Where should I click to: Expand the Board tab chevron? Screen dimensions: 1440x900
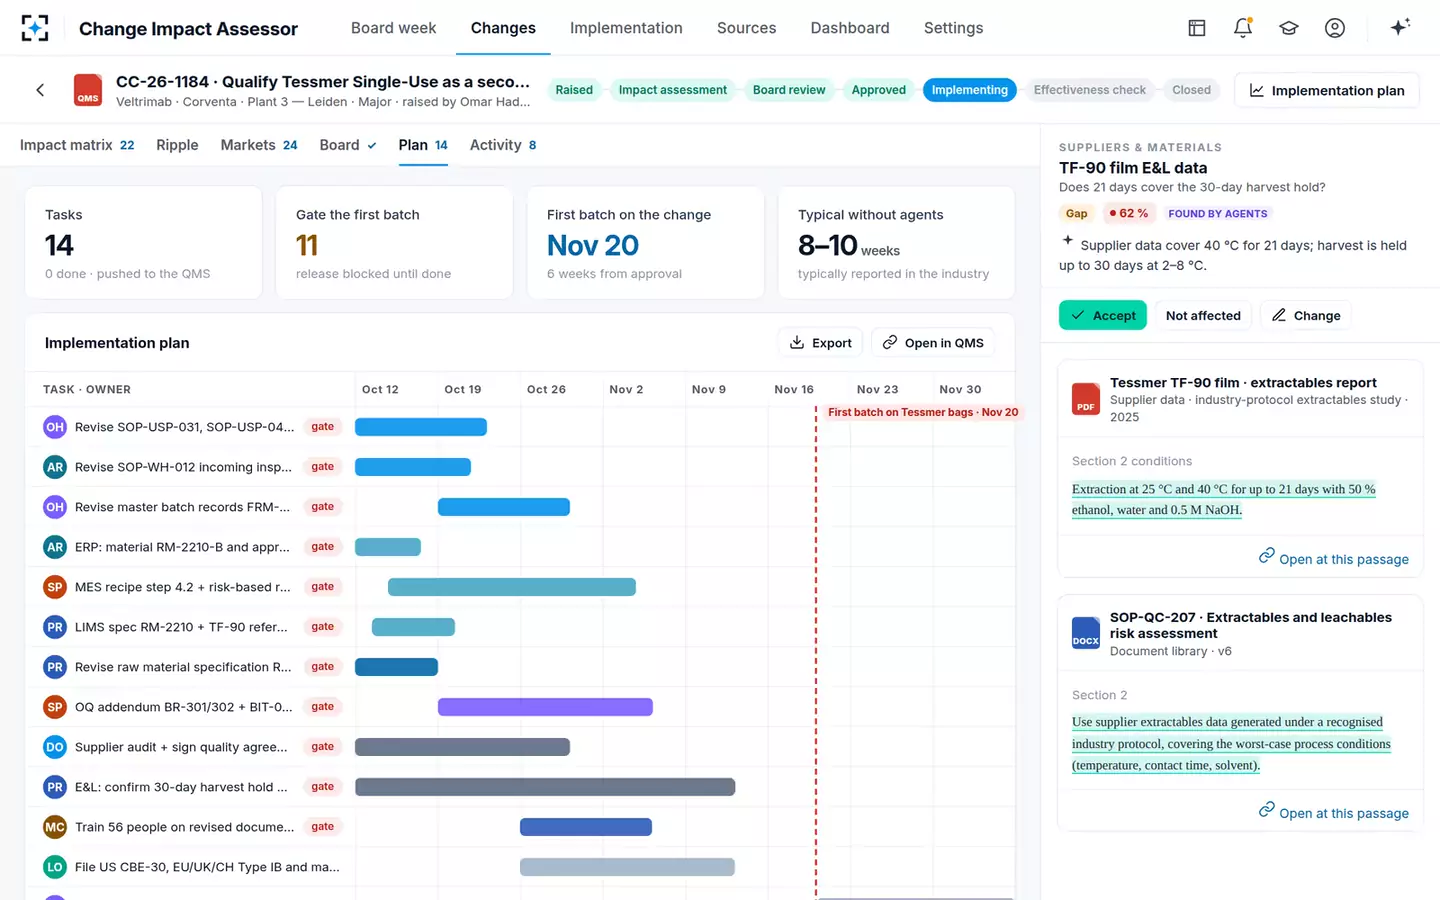pyautogui.click(x=372, y=146)
